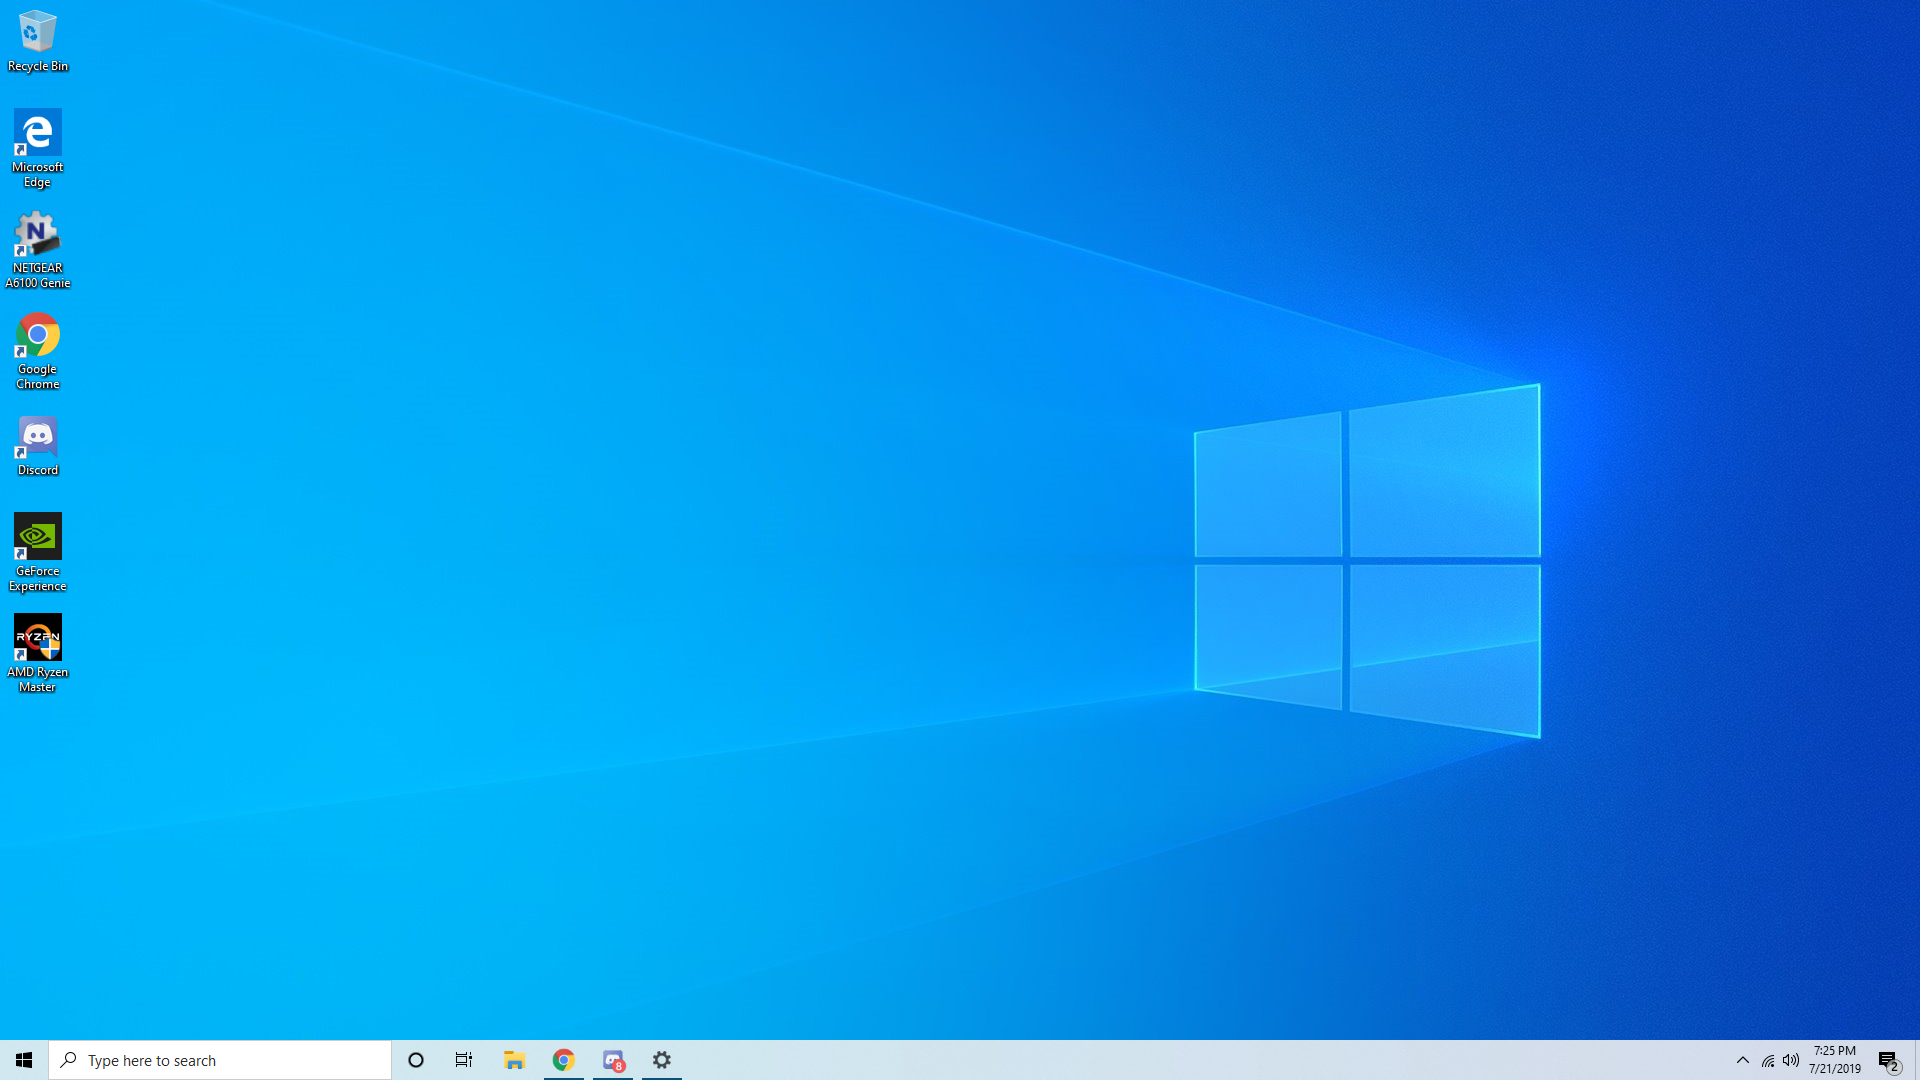Image resolution: width=1920 pixels, height=1080 pixels.
Task: Open the Windows Start menu
Action: [24, 1060]
